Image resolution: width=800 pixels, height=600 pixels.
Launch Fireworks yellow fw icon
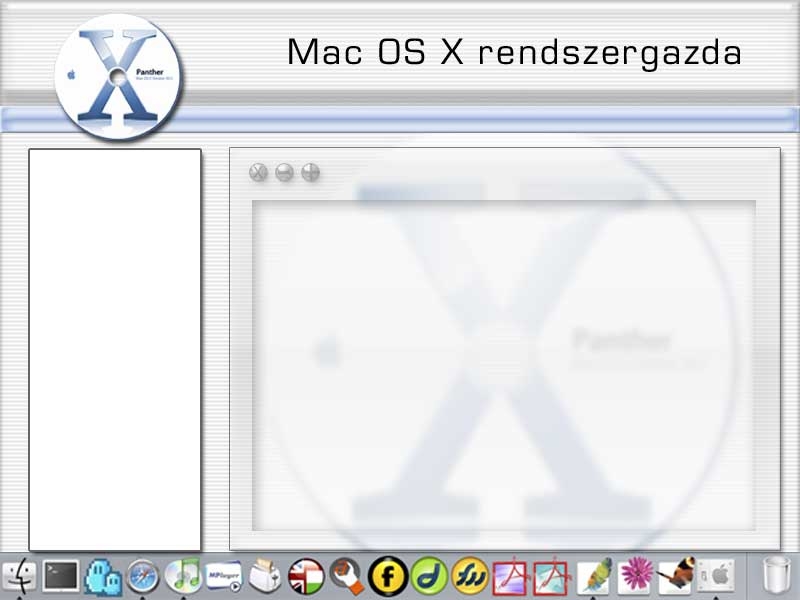(x=470, y=577)
